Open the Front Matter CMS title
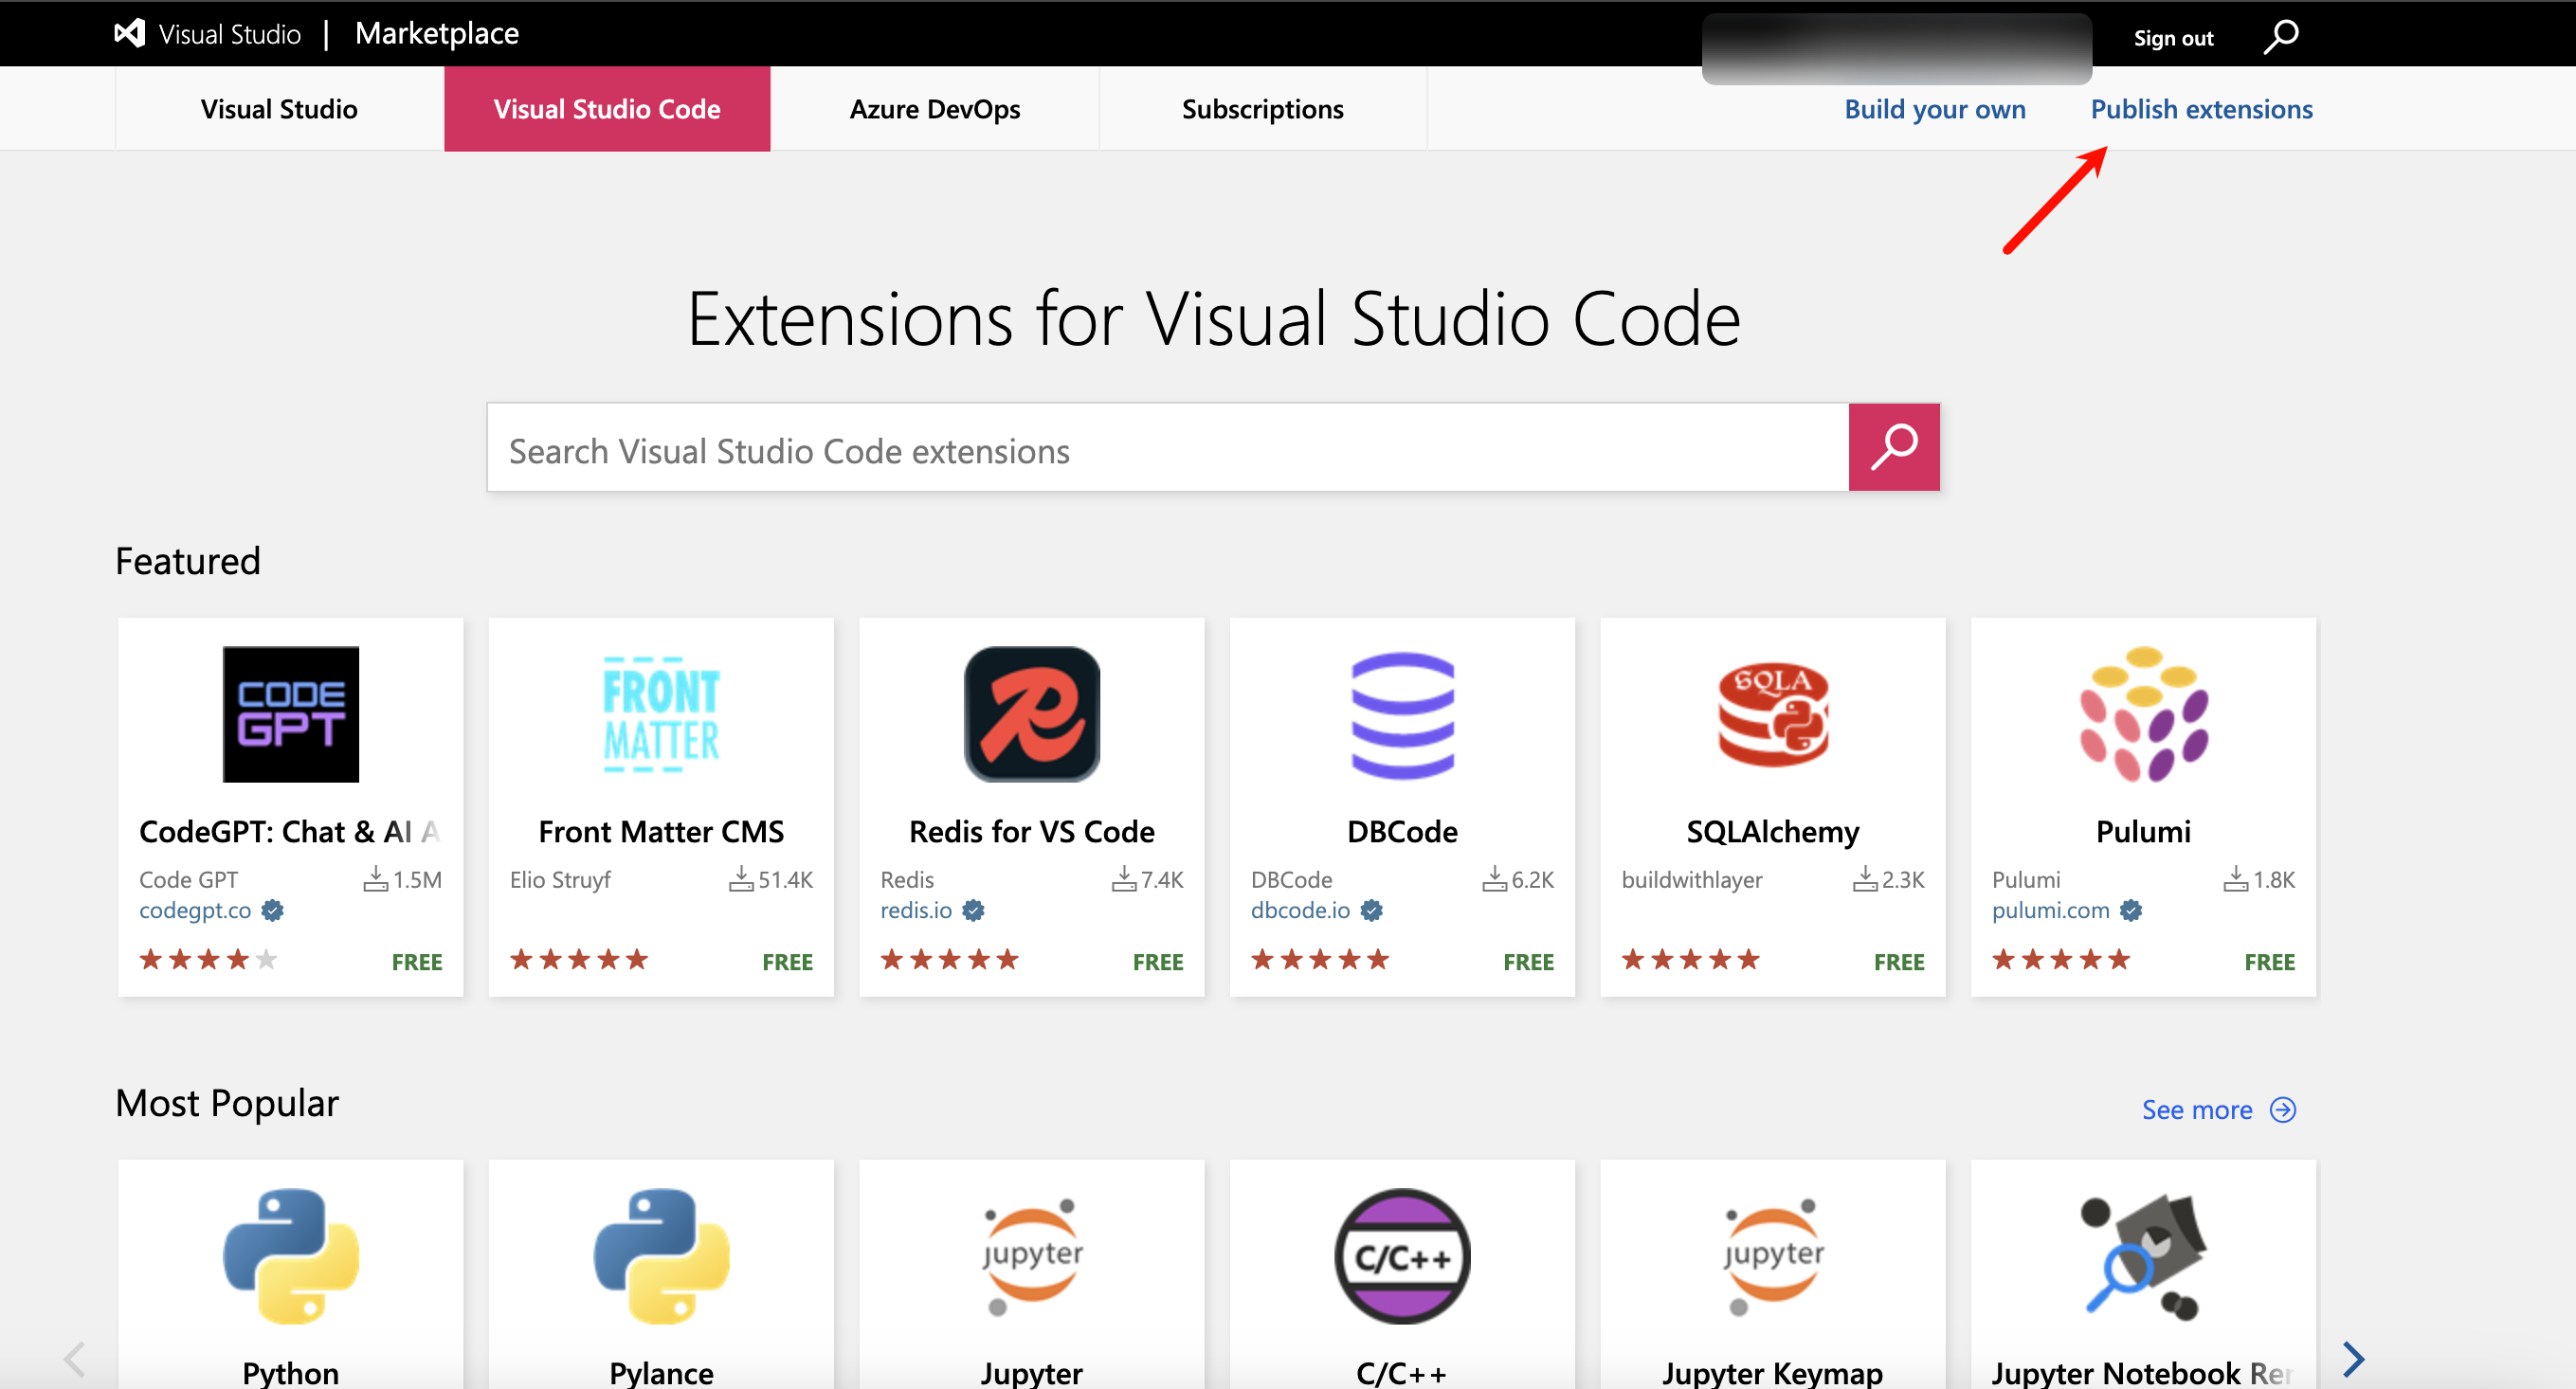 [661, 831]
